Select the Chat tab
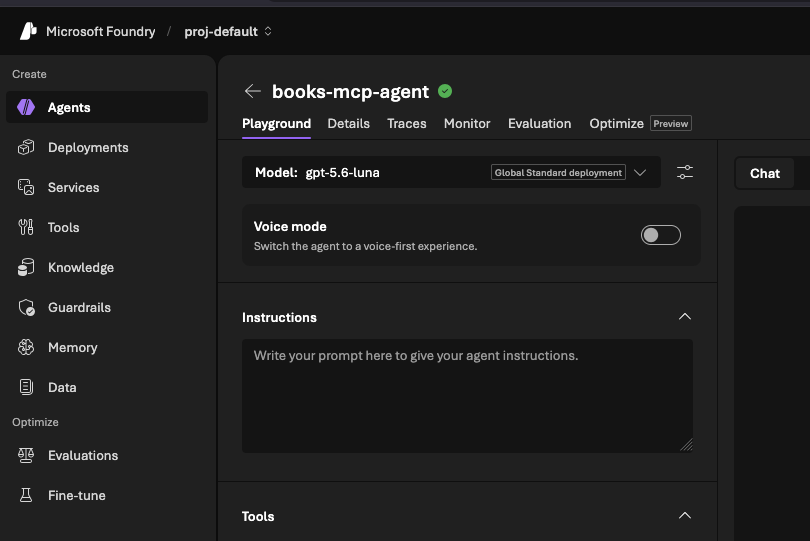Screen dimensions: 810x541 point(765,174)
